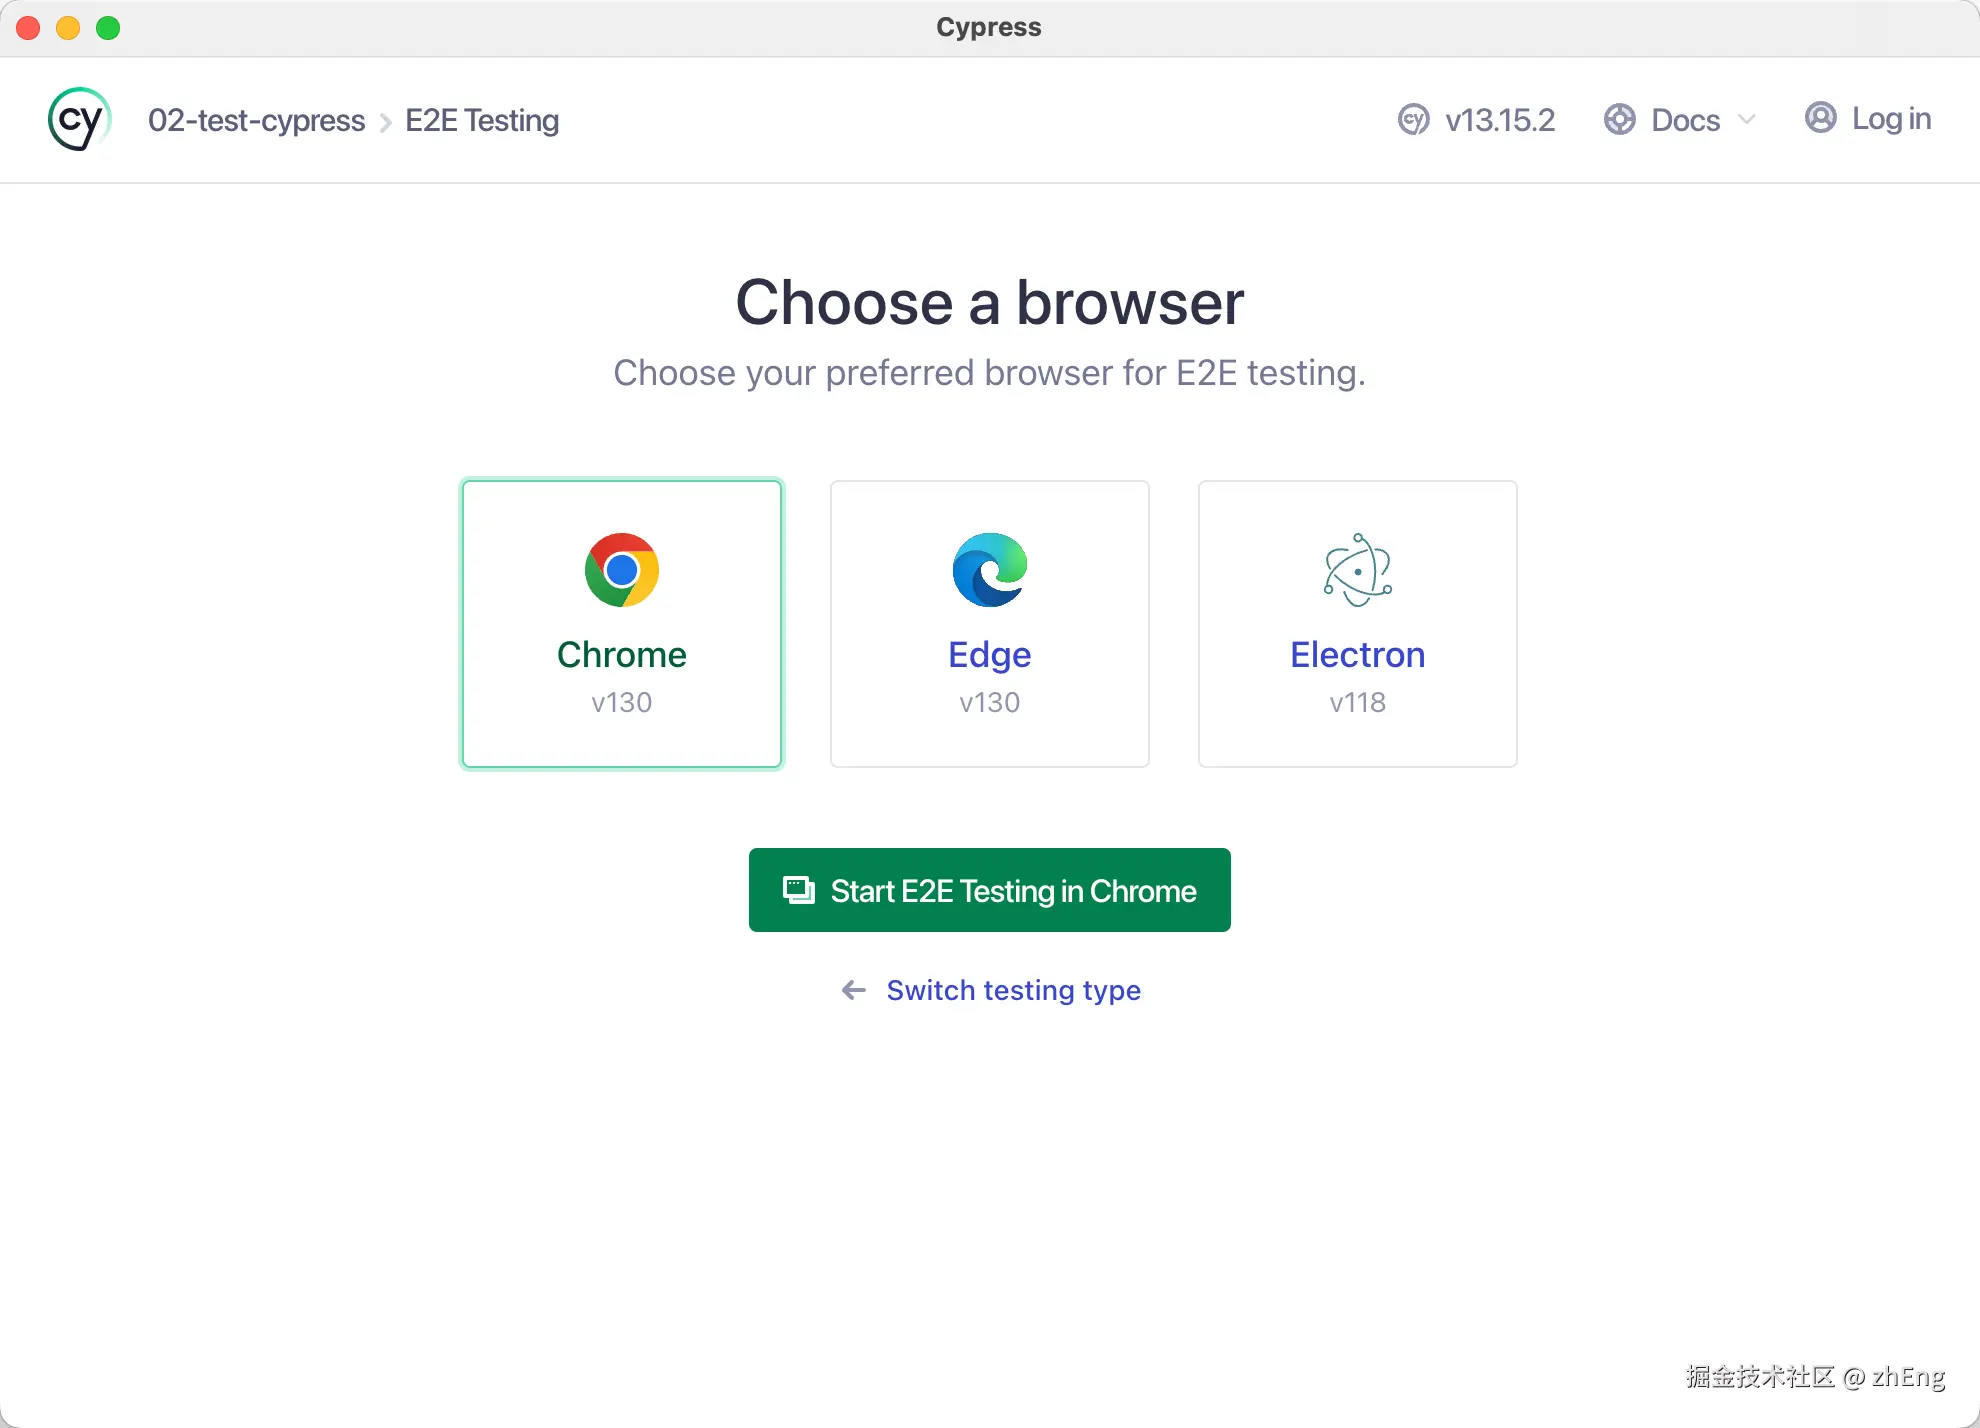
Task: Click the E2E Testing breadcrumb
Action: [481, 120]
